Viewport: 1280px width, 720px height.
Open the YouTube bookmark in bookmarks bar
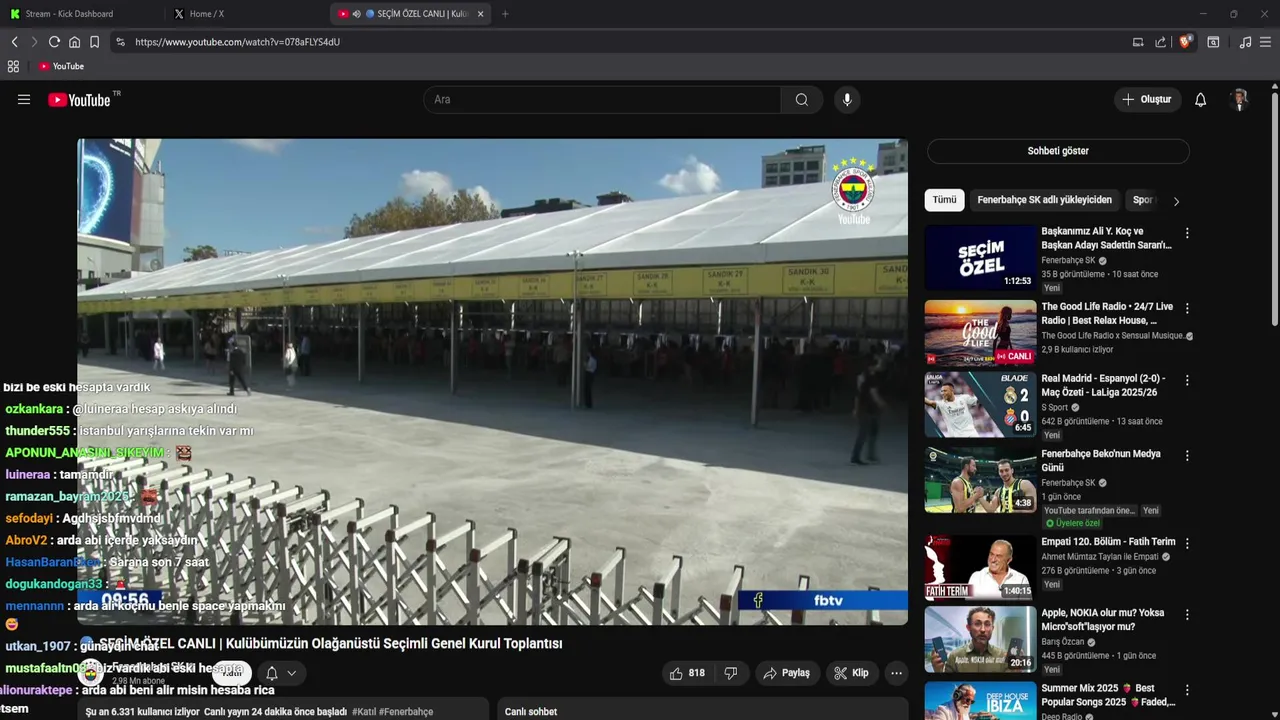[61, 66]
